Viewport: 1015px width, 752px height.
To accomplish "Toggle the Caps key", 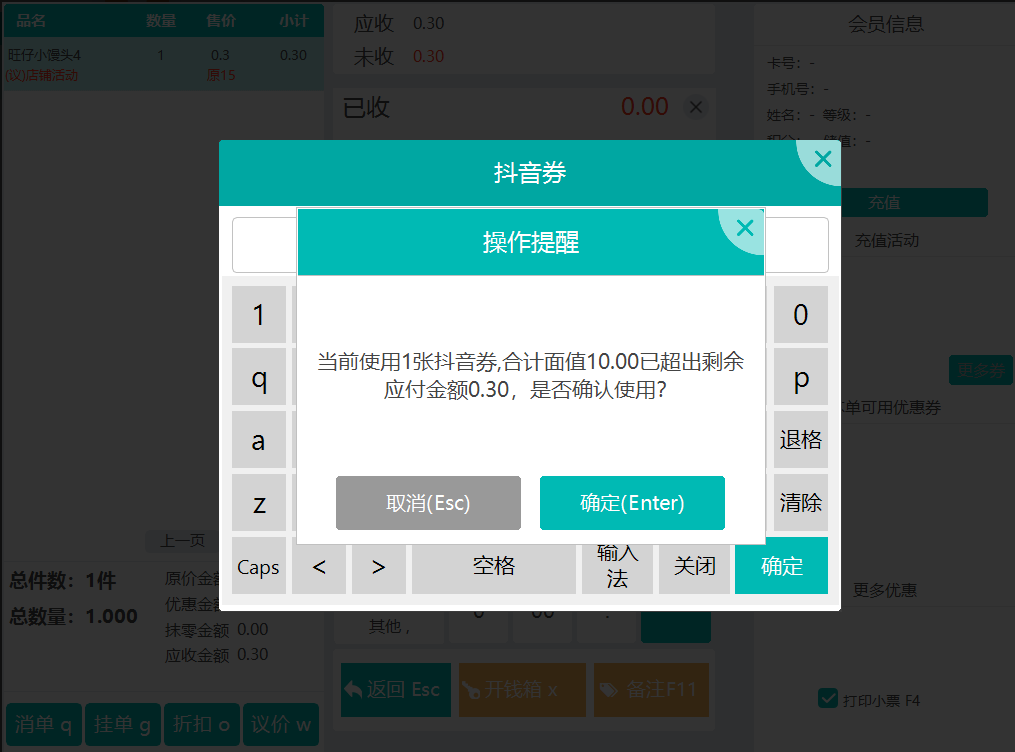I will point(259,566).
